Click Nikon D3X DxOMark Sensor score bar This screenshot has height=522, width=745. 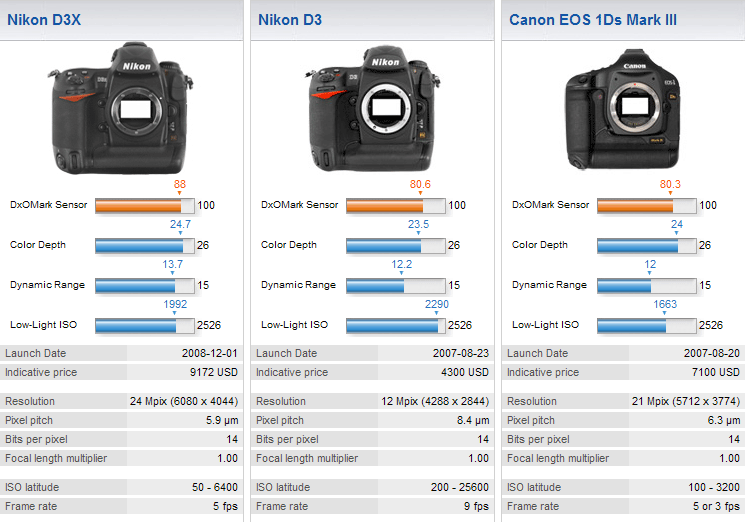pyautogui.click(x=145, y=206)
